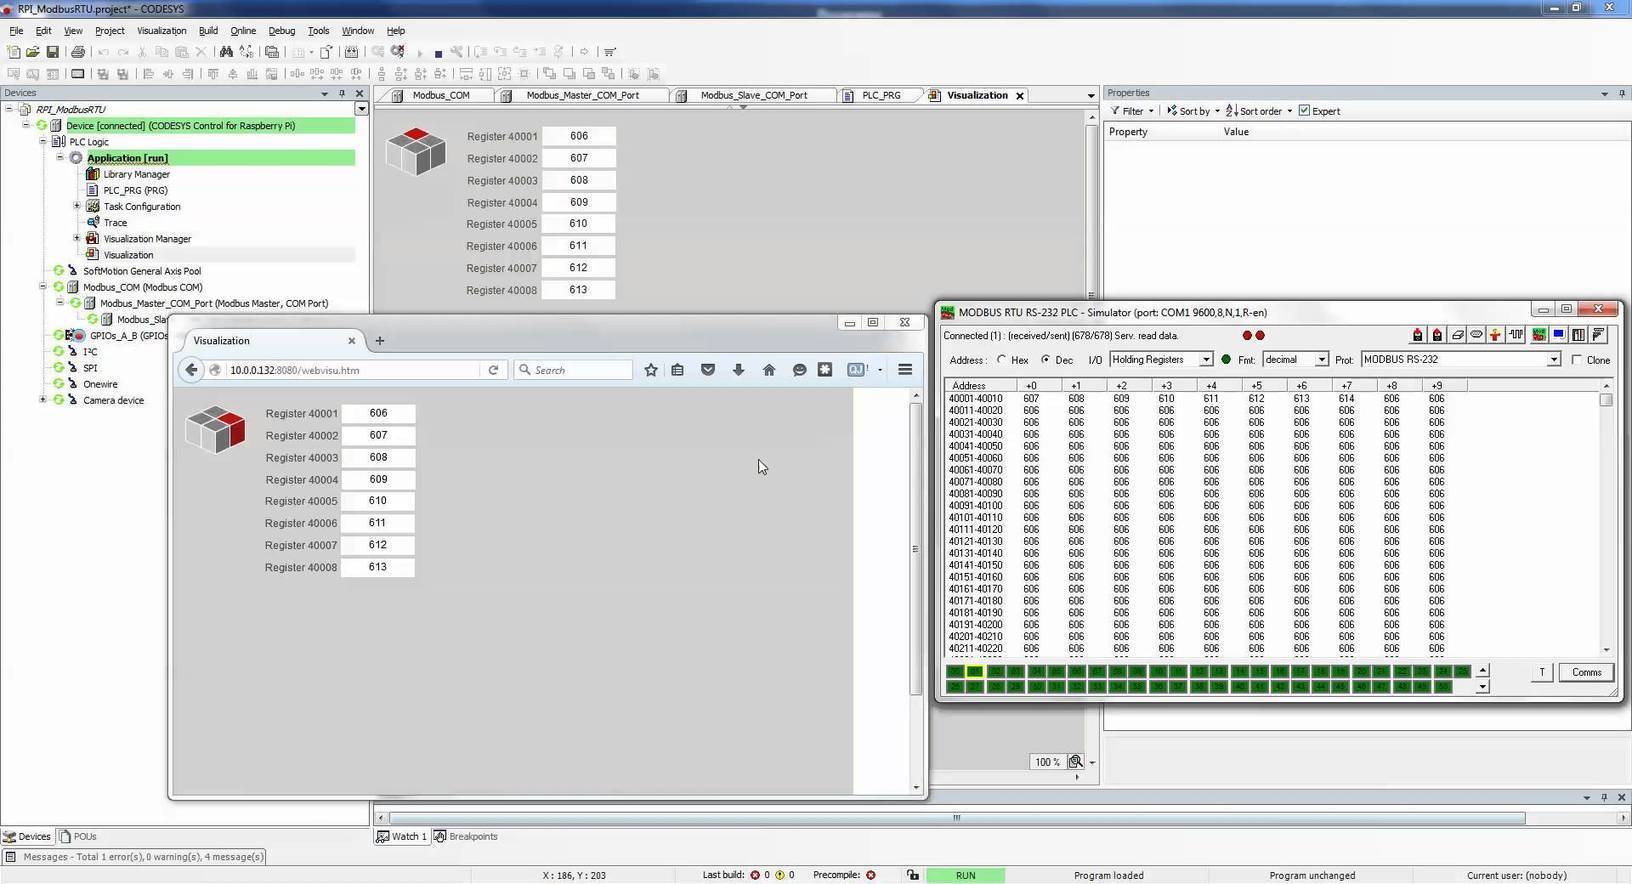Select PLC_PRG (PRG) in the device tree
The width and height of the screenshot is (1632, 884).
click(135, 190)
